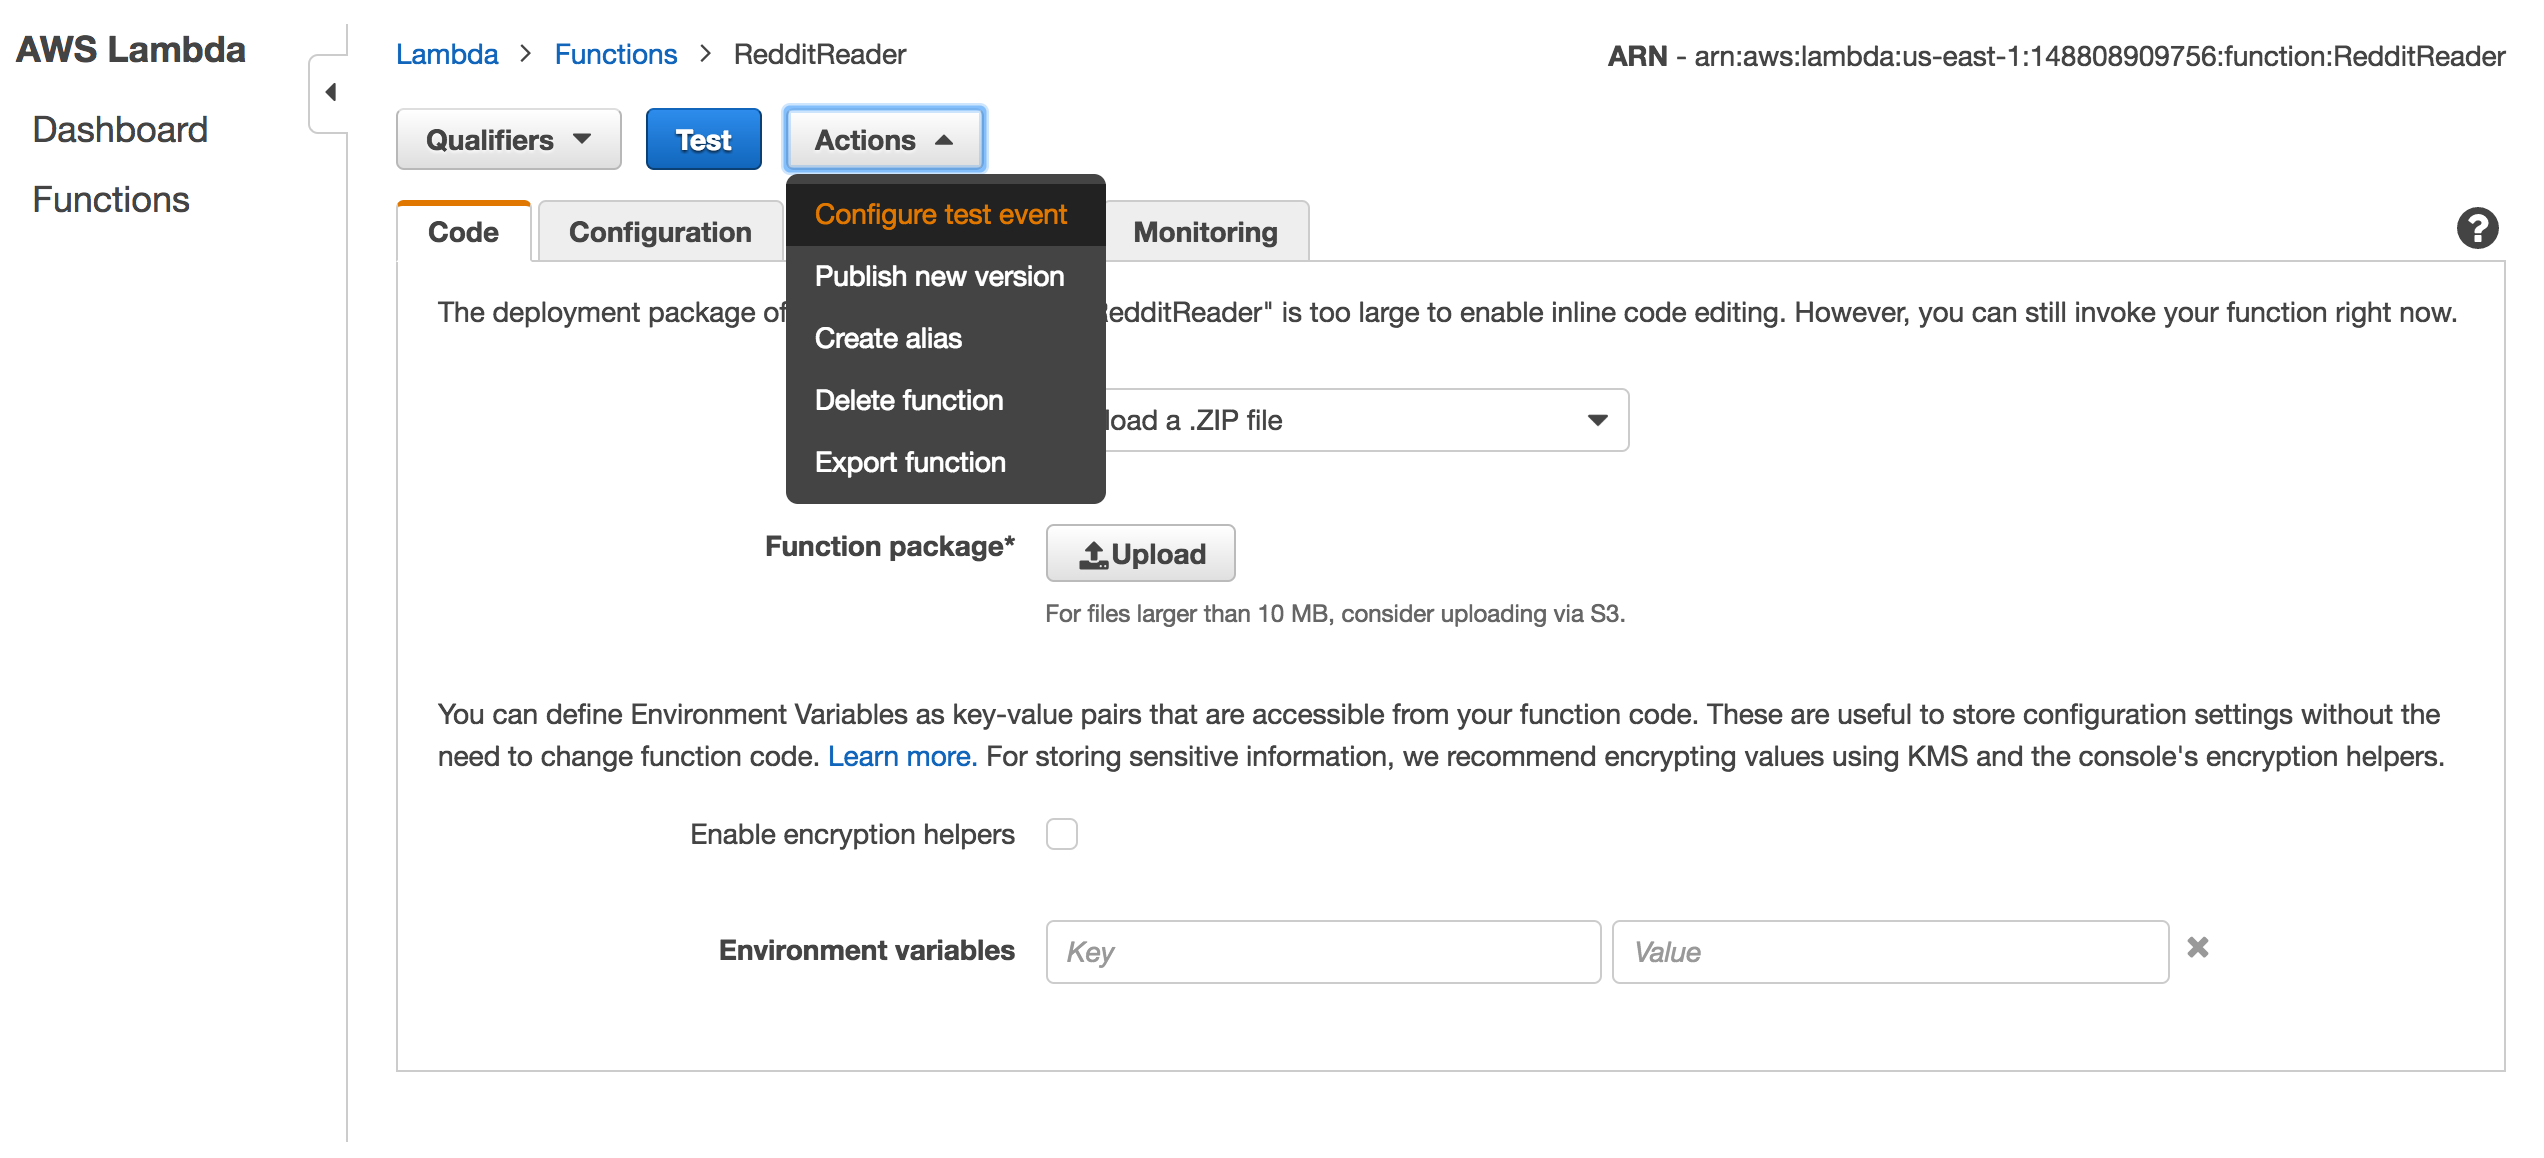Switch to the Code tab

tap(463, 232)
